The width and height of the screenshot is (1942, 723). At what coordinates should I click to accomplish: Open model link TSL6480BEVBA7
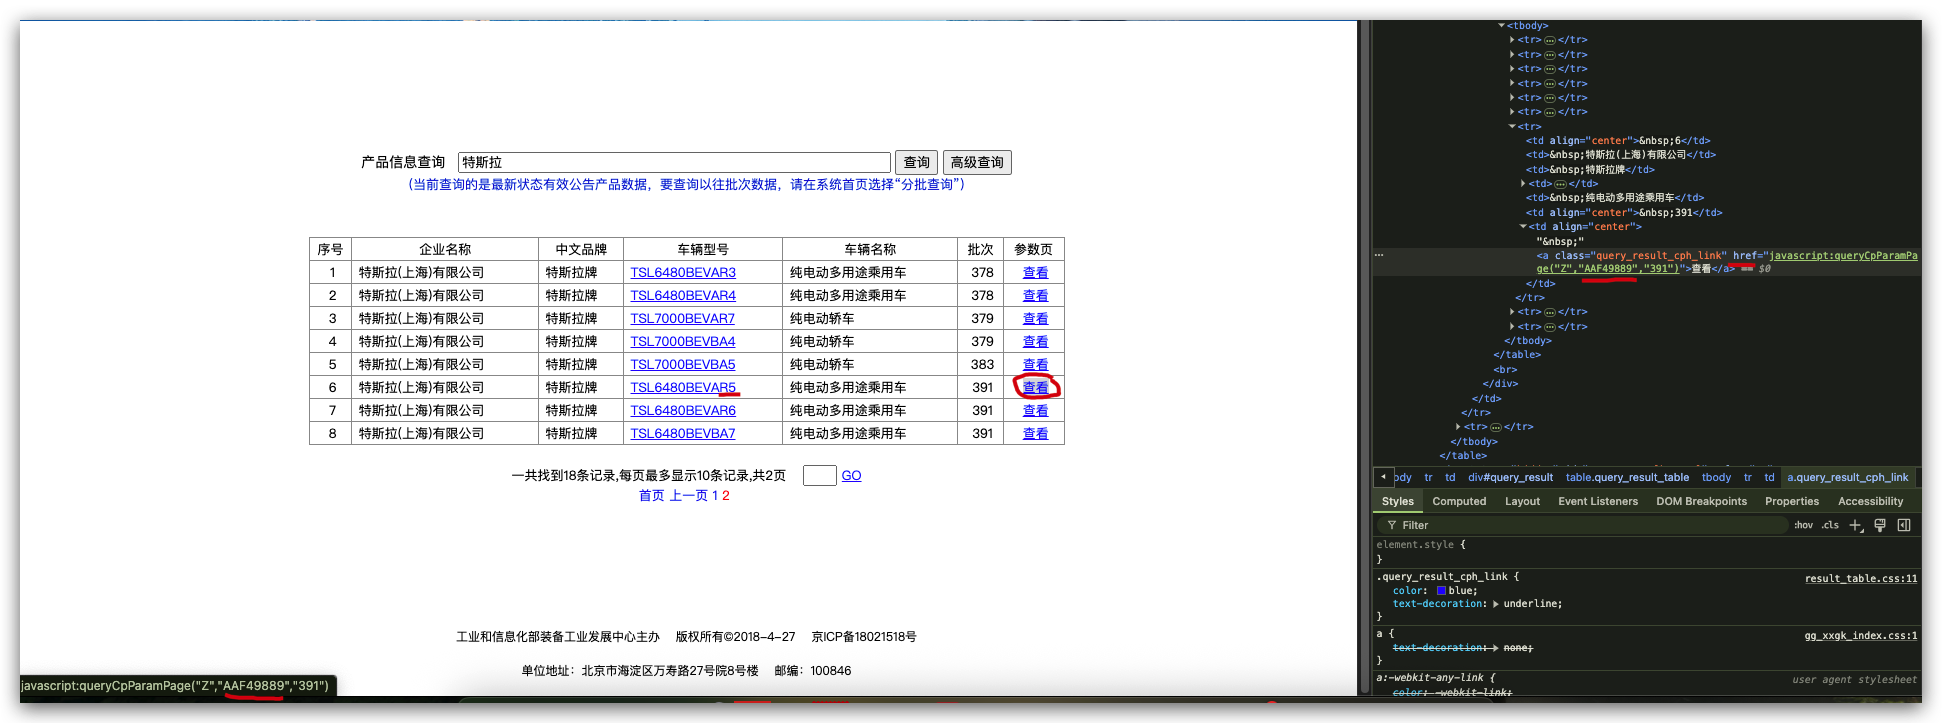click(682, 434)
